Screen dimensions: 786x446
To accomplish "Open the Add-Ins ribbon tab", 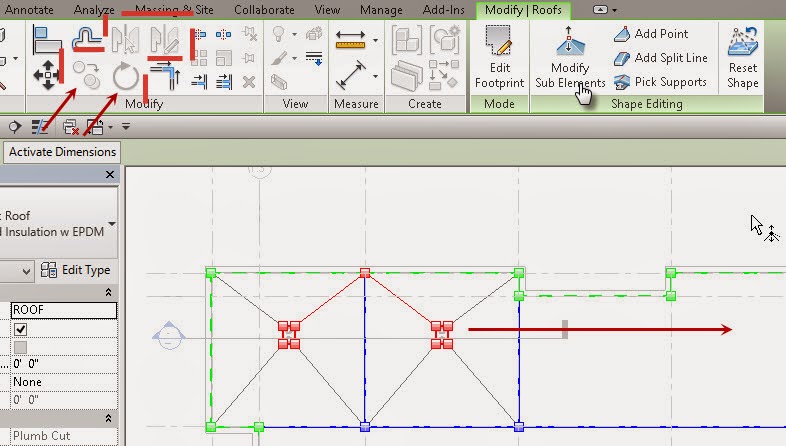I will (x=443, y=10).
